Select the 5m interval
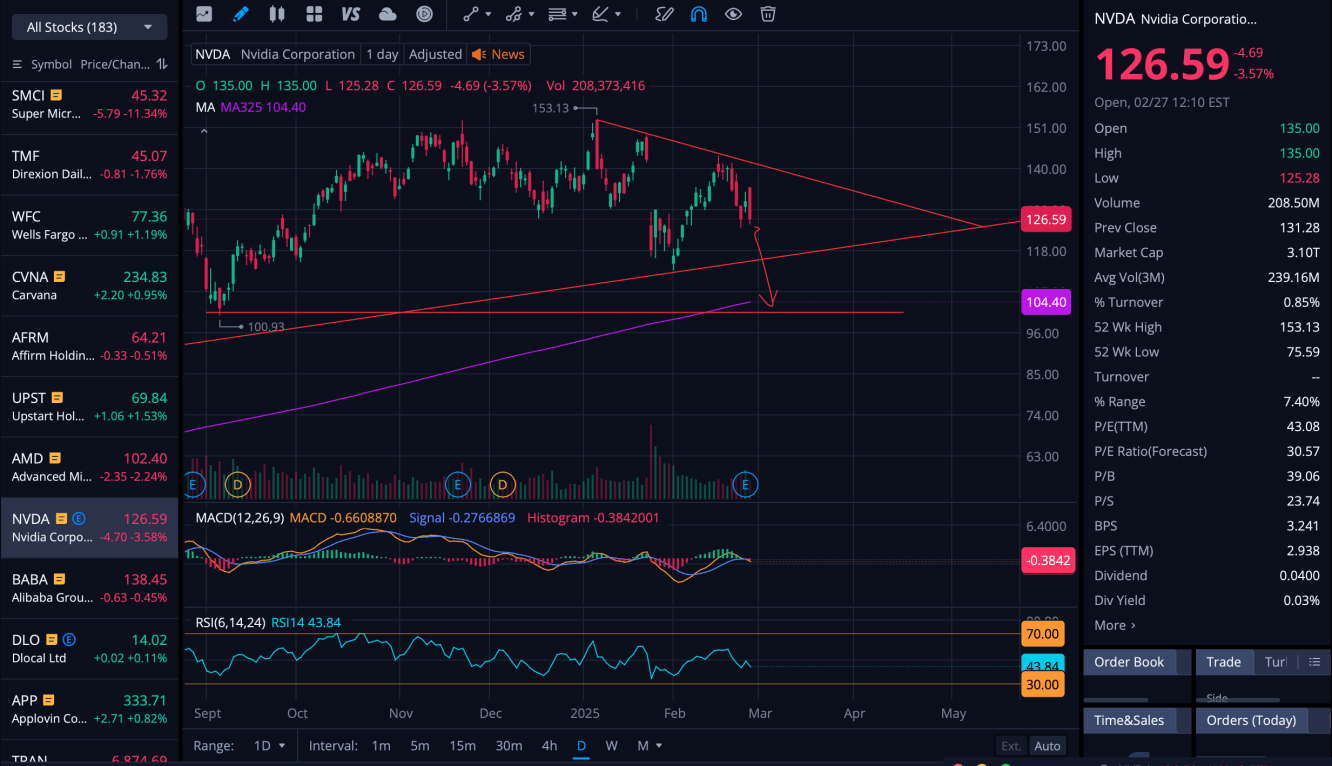1332x766 pixels. [x=420, y=745]
